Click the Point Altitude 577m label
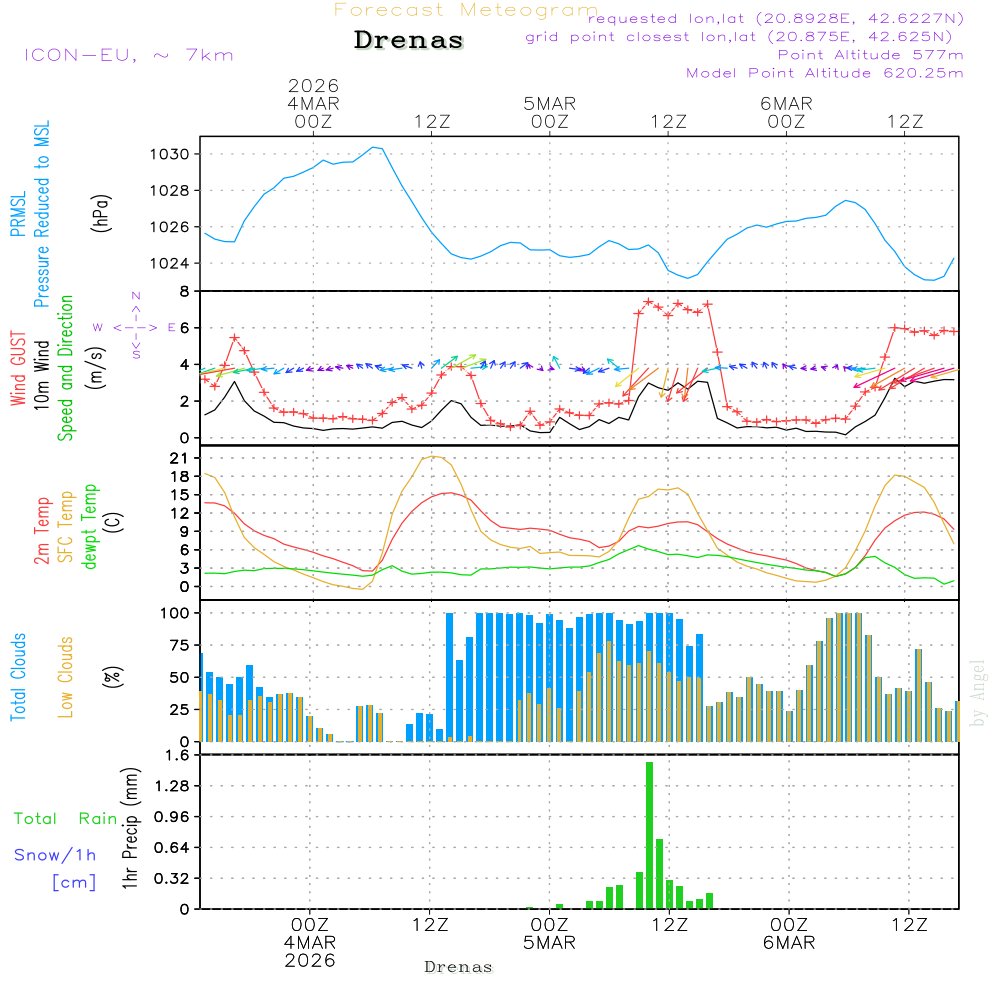The height and width of the screenshot is (1000, 1000). 870,55
